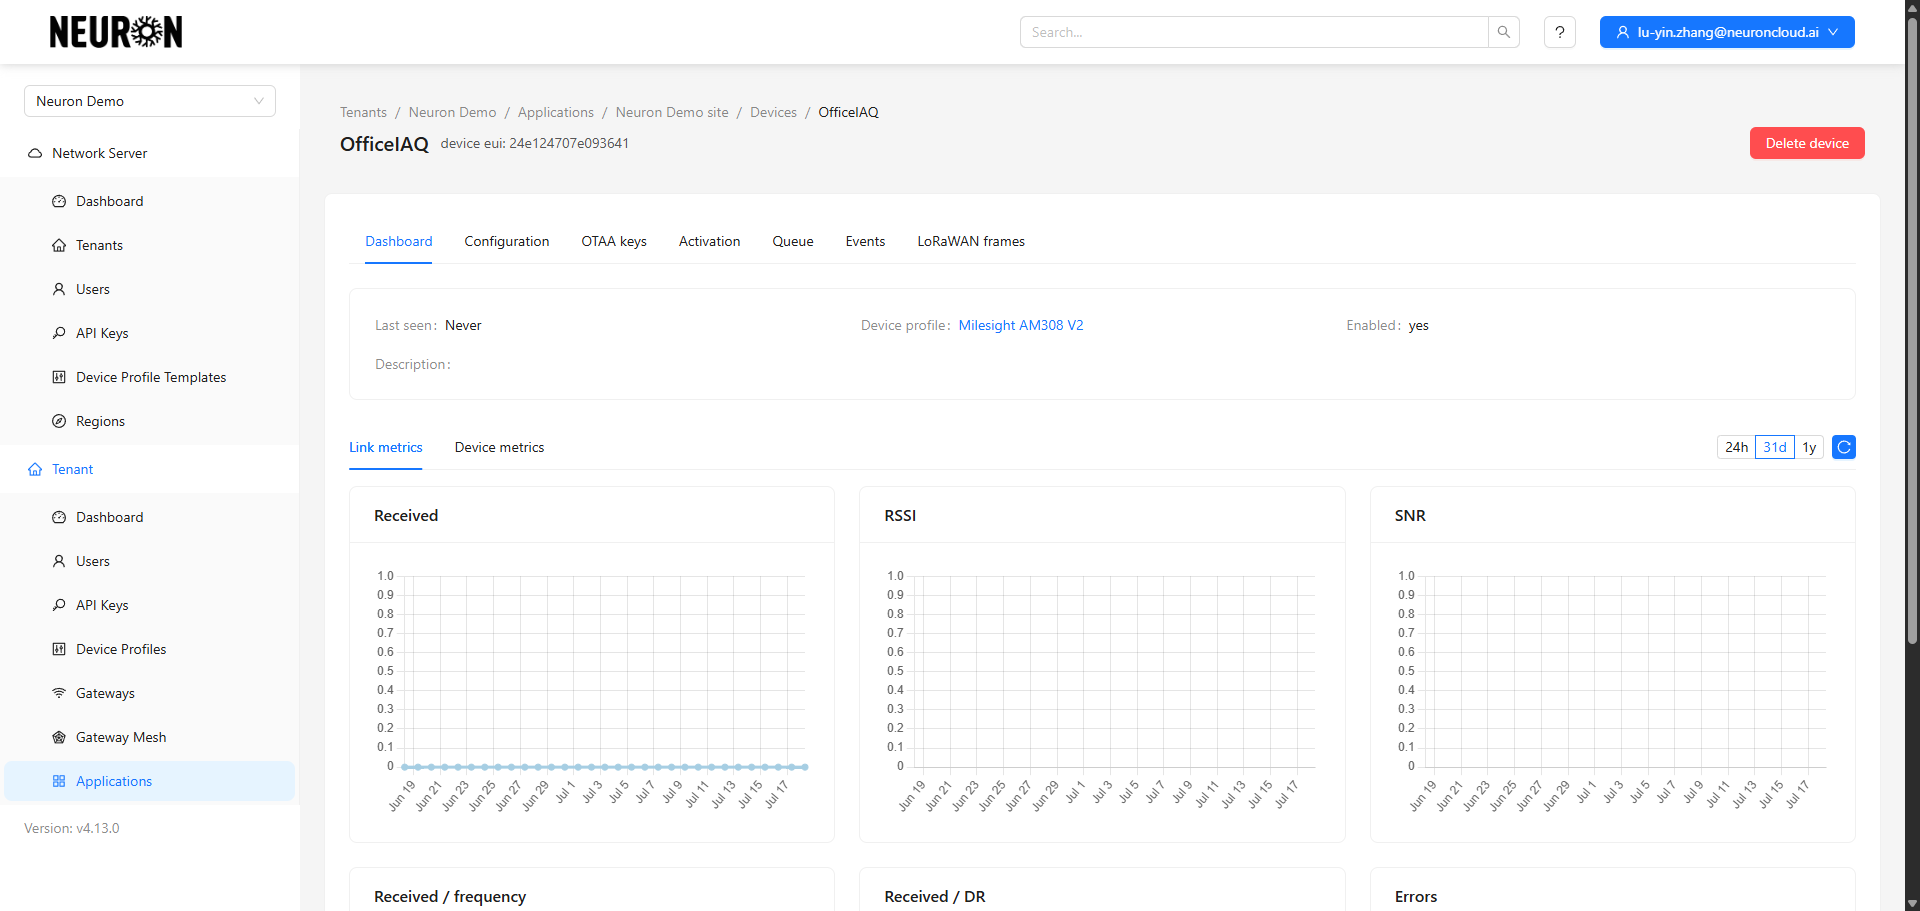Click the Regions compass icon

pyautogui.click(x=59, y=421)
